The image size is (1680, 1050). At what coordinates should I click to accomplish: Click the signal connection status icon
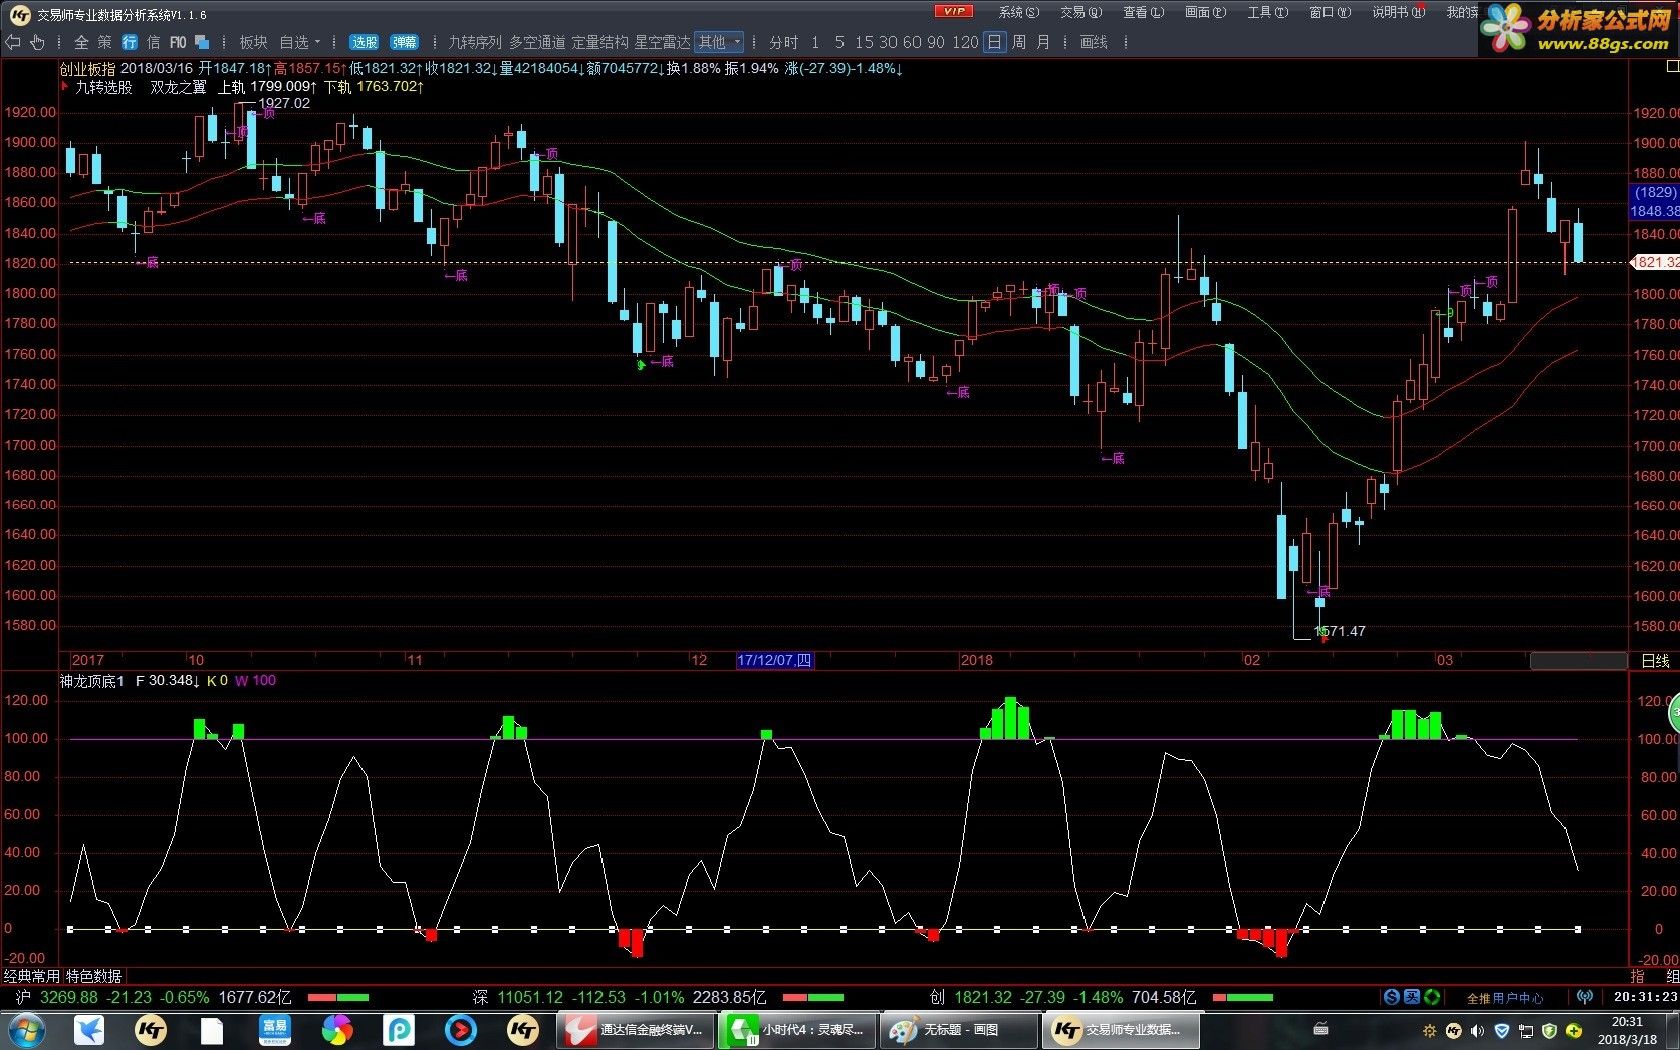(1585, 997)
